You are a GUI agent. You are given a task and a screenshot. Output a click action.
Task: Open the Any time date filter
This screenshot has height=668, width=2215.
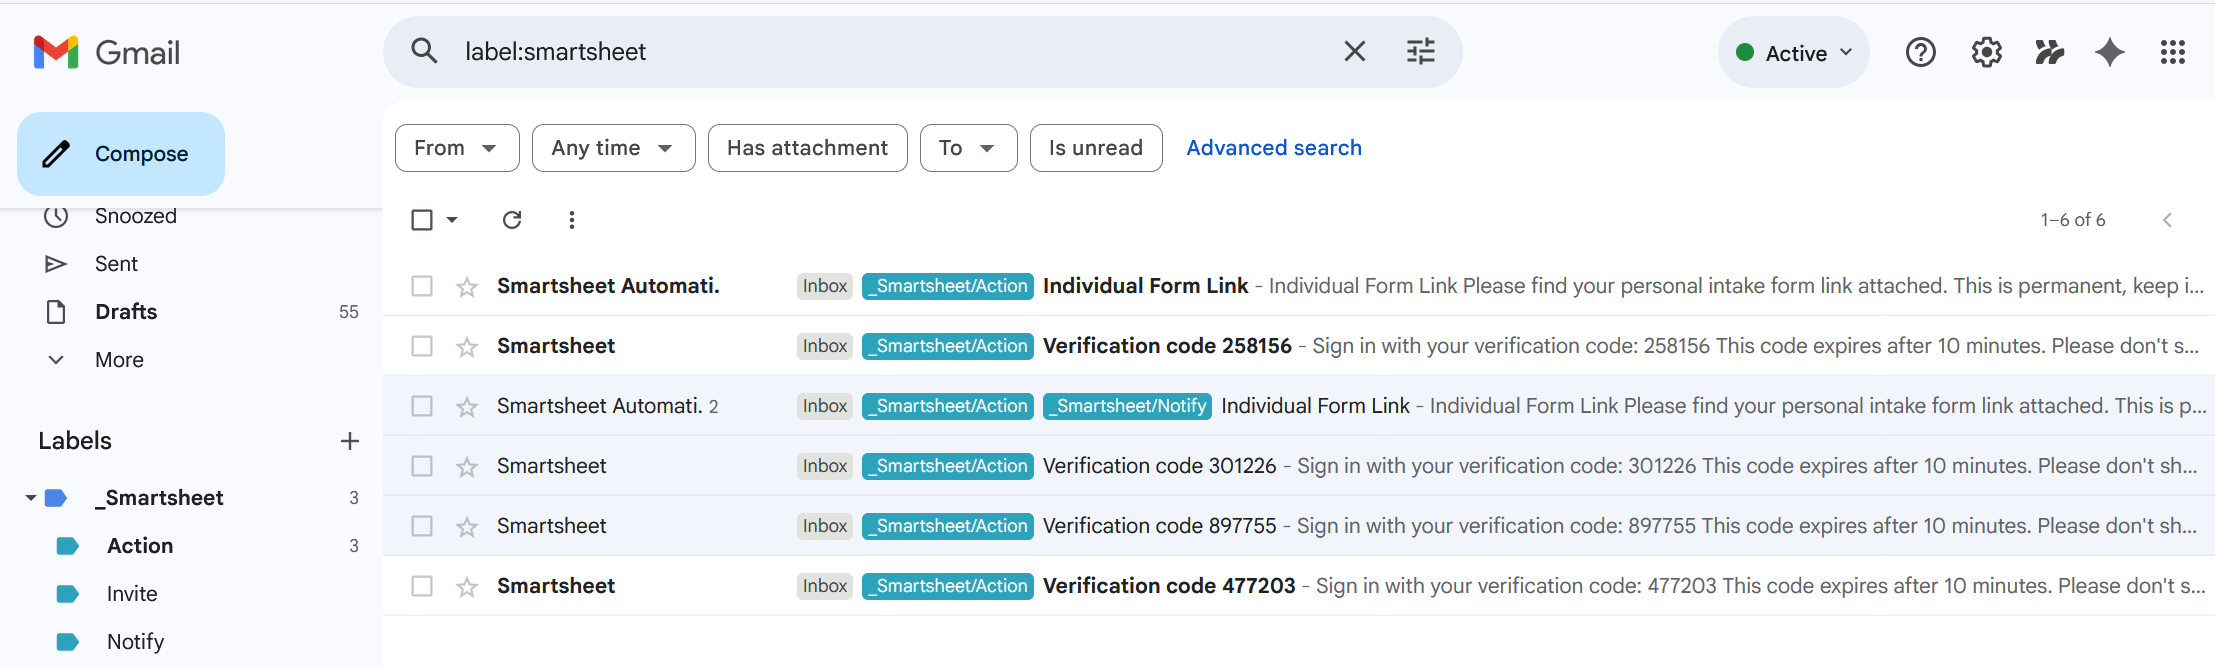(x=613, y=148)
